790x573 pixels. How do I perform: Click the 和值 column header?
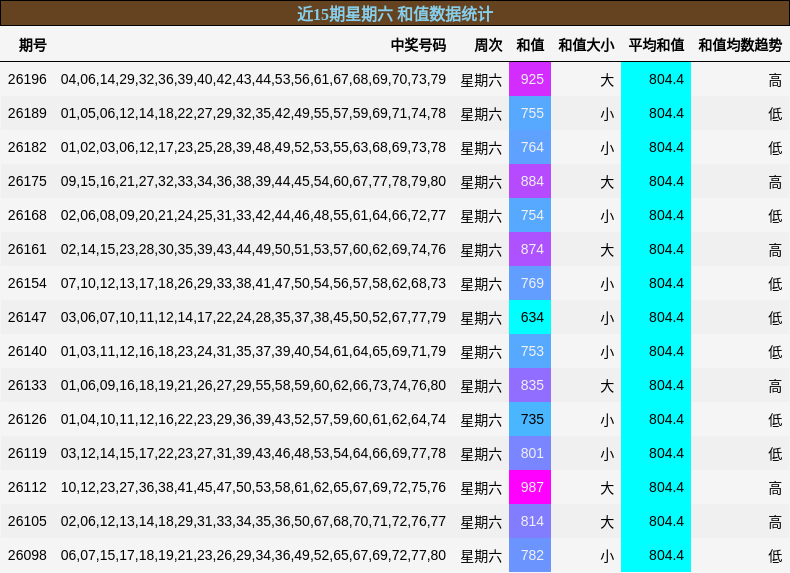pyautogui.click(x=530, y=45)
